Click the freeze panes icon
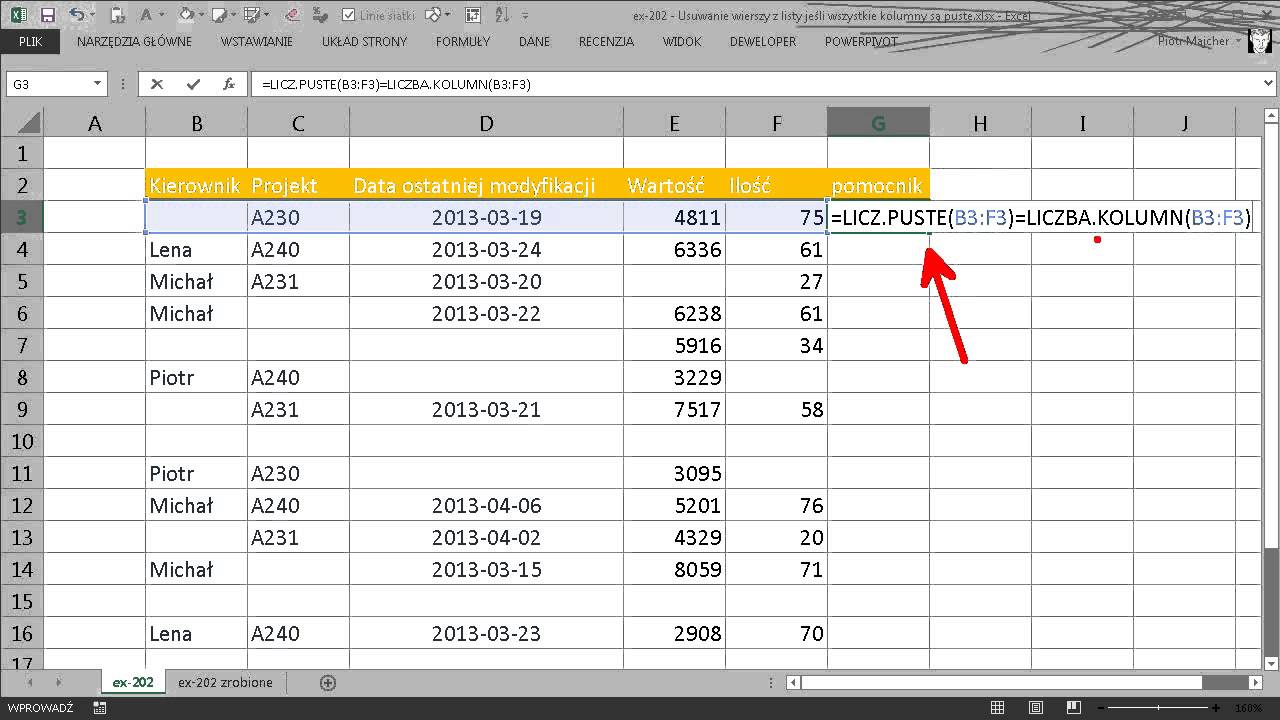Image resolution: width=1280 pixels, height=720 pixels. click(473, 15)
